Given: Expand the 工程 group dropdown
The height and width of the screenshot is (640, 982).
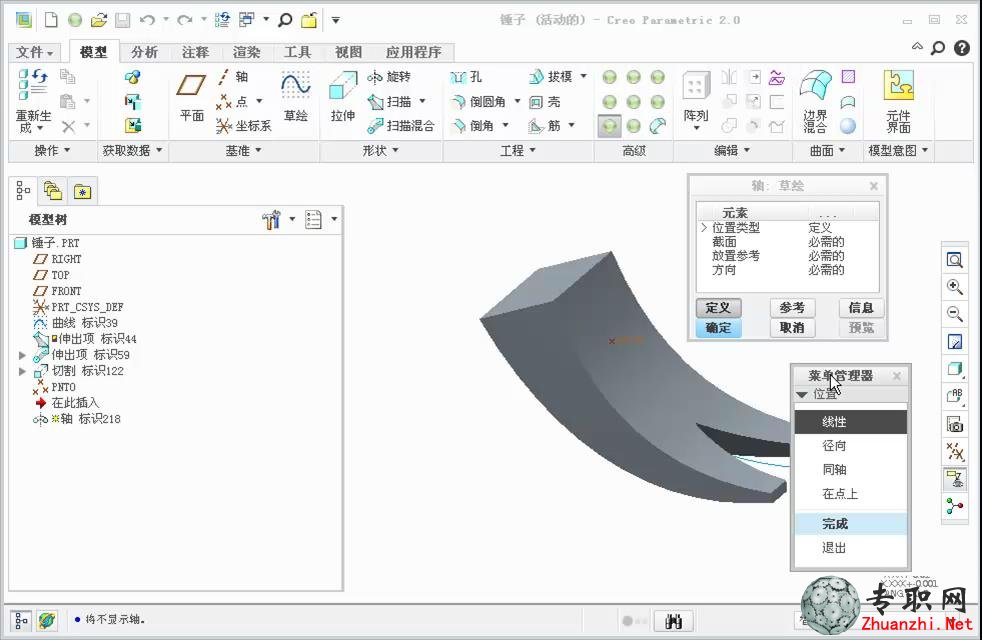Looking at the screenshot, I should pos(518,151).
